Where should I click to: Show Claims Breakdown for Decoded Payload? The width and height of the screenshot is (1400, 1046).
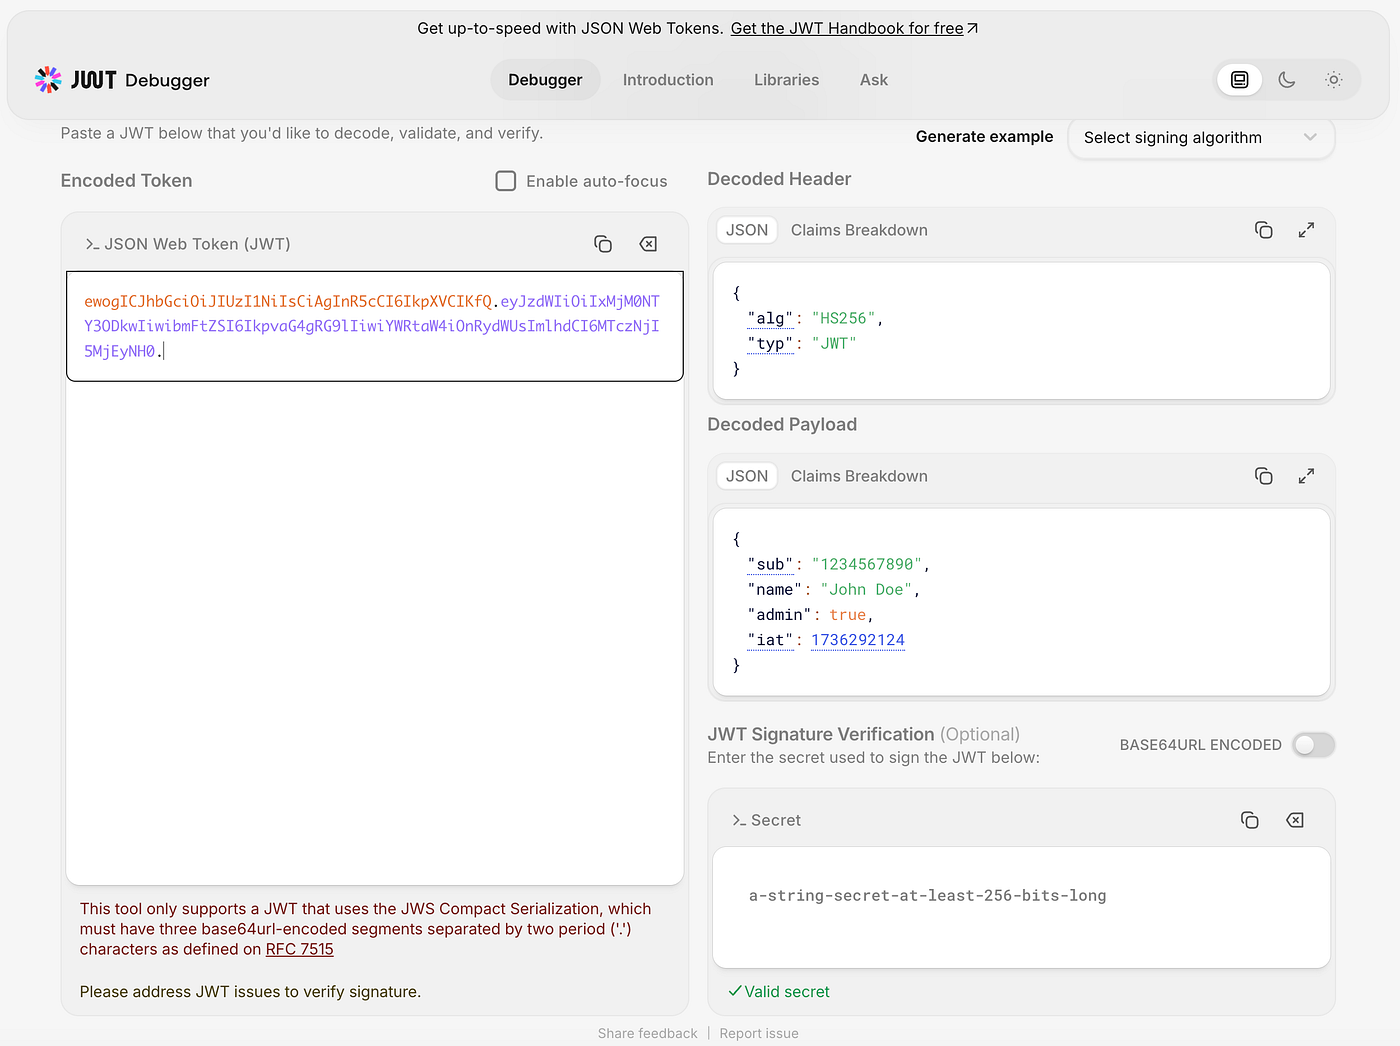859,476
